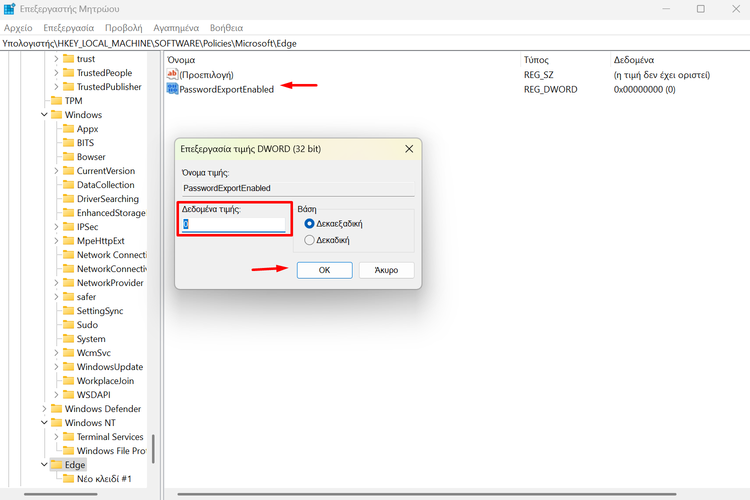Expand the Windows Defender key
The height and width of the screenshot is (500, 750).
pos(44,409)
